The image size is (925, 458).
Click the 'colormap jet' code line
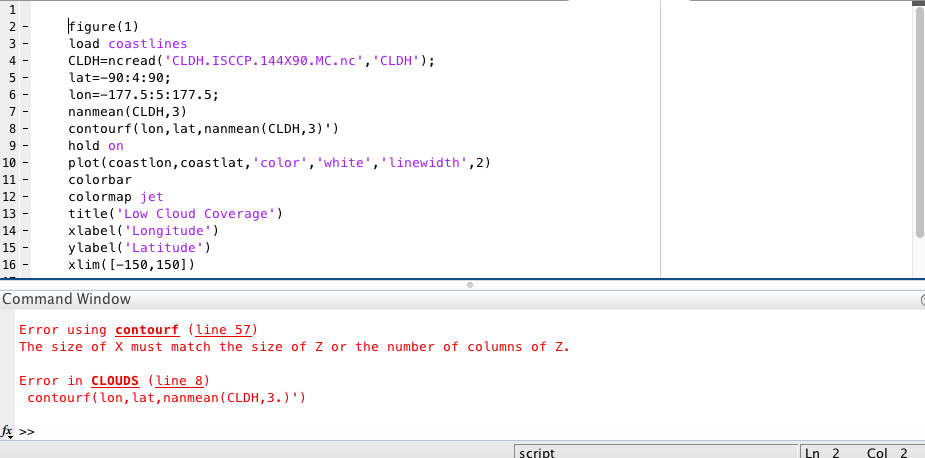116,197
